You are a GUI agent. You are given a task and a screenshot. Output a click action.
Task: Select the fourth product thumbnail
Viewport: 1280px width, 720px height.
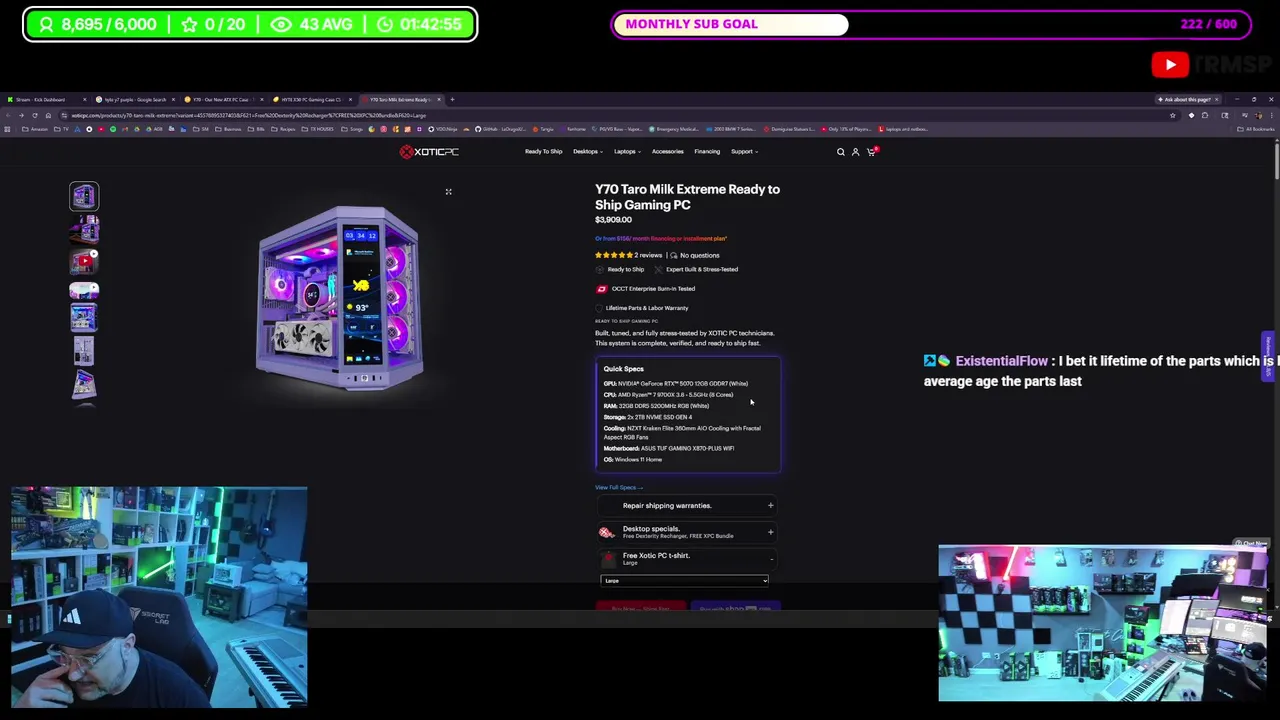coord(84,290)
